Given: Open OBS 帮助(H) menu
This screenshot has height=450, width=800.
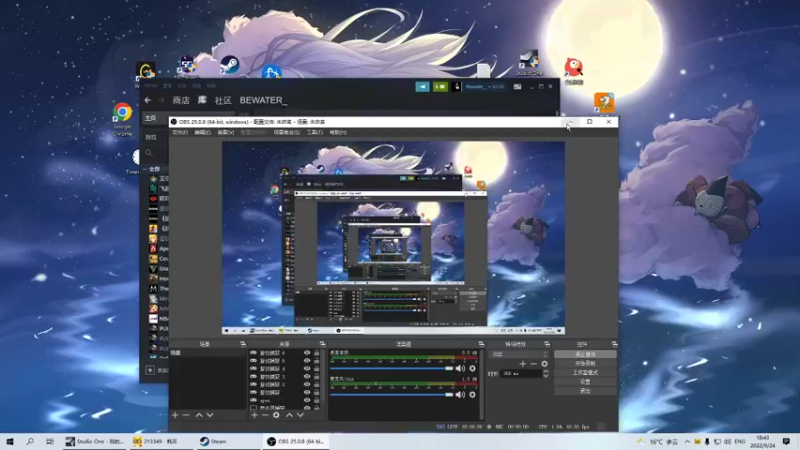Looking at the screenshot, I should coord(338,133).
